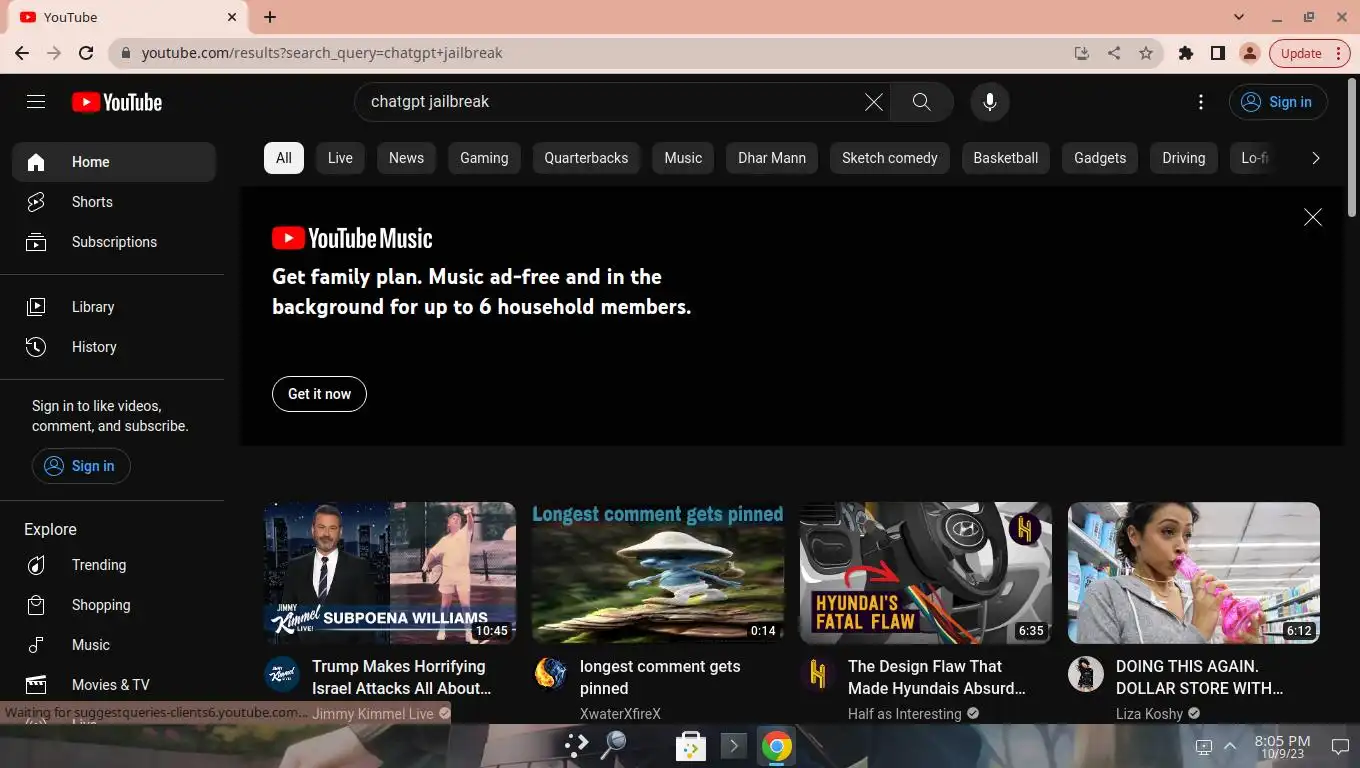The height and width of the screenshot is (768, 1360).
Task: Share this page via the share icon
Action: 1114,53
